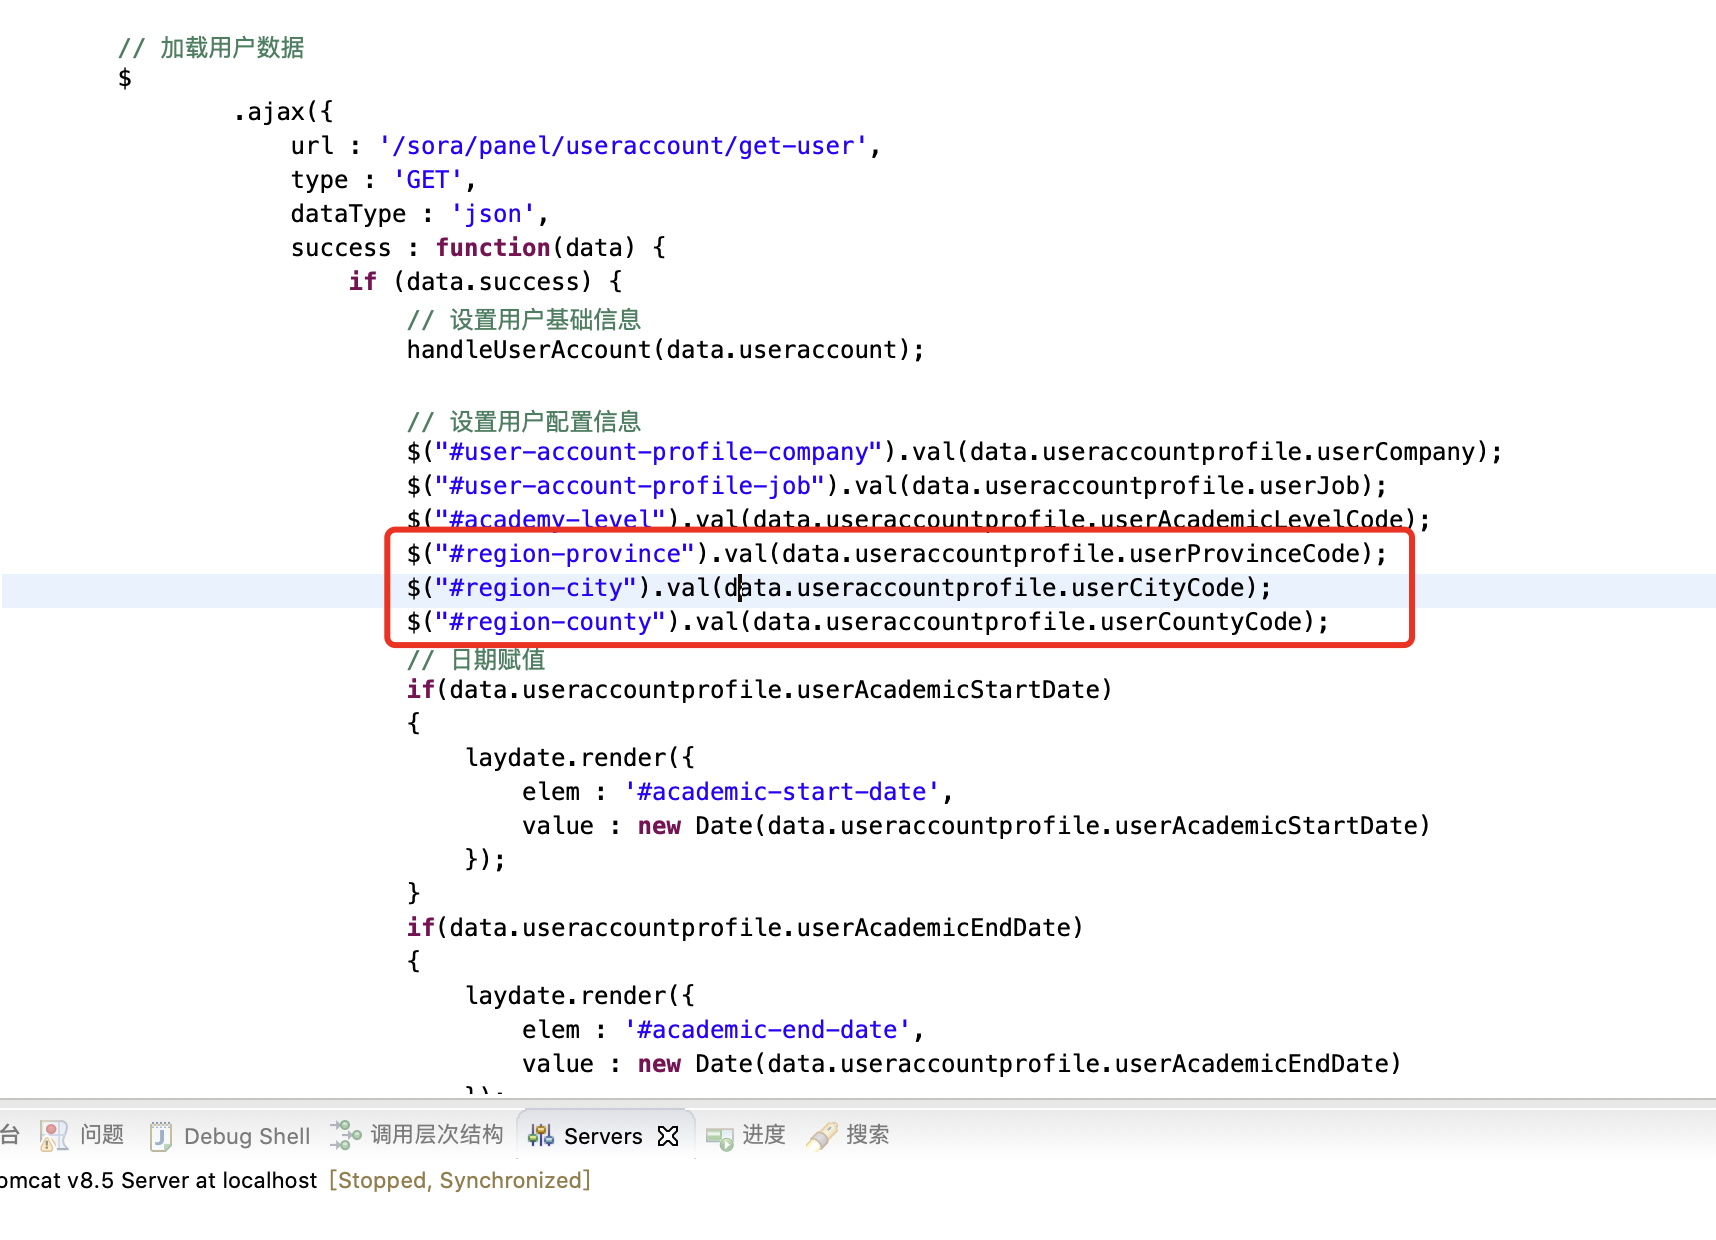Click the Servers sliders icon on the Servers tab

[539, 1135]
